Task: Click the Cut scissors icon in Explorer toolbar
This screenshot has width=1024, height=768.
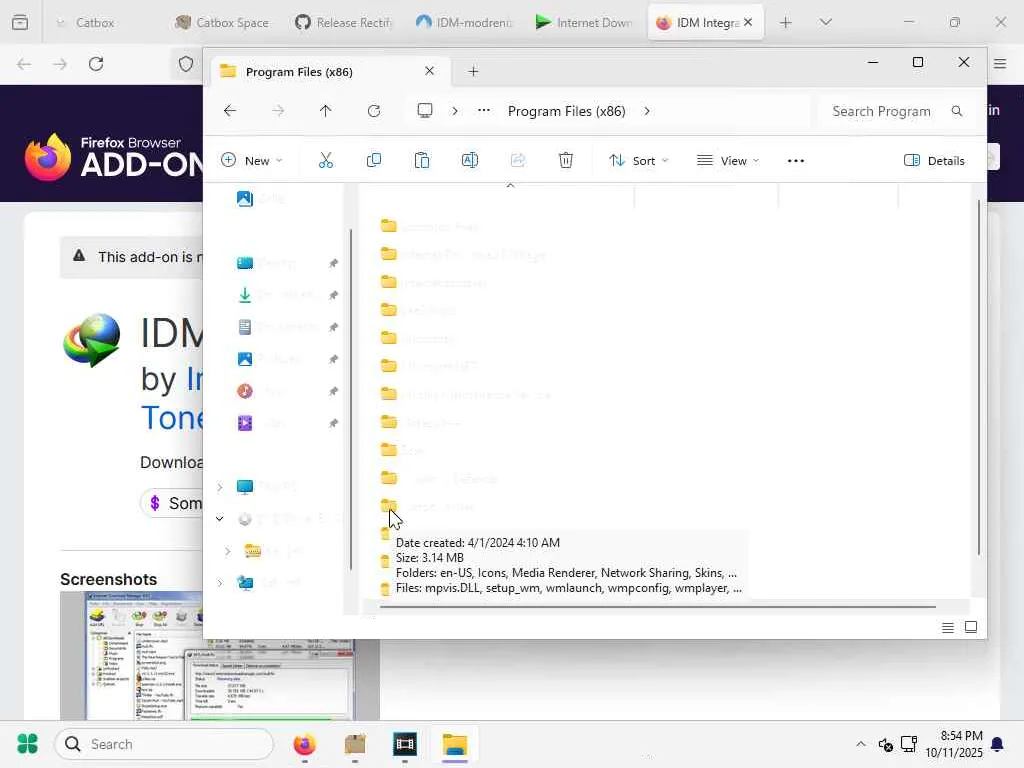Action: 325,161
